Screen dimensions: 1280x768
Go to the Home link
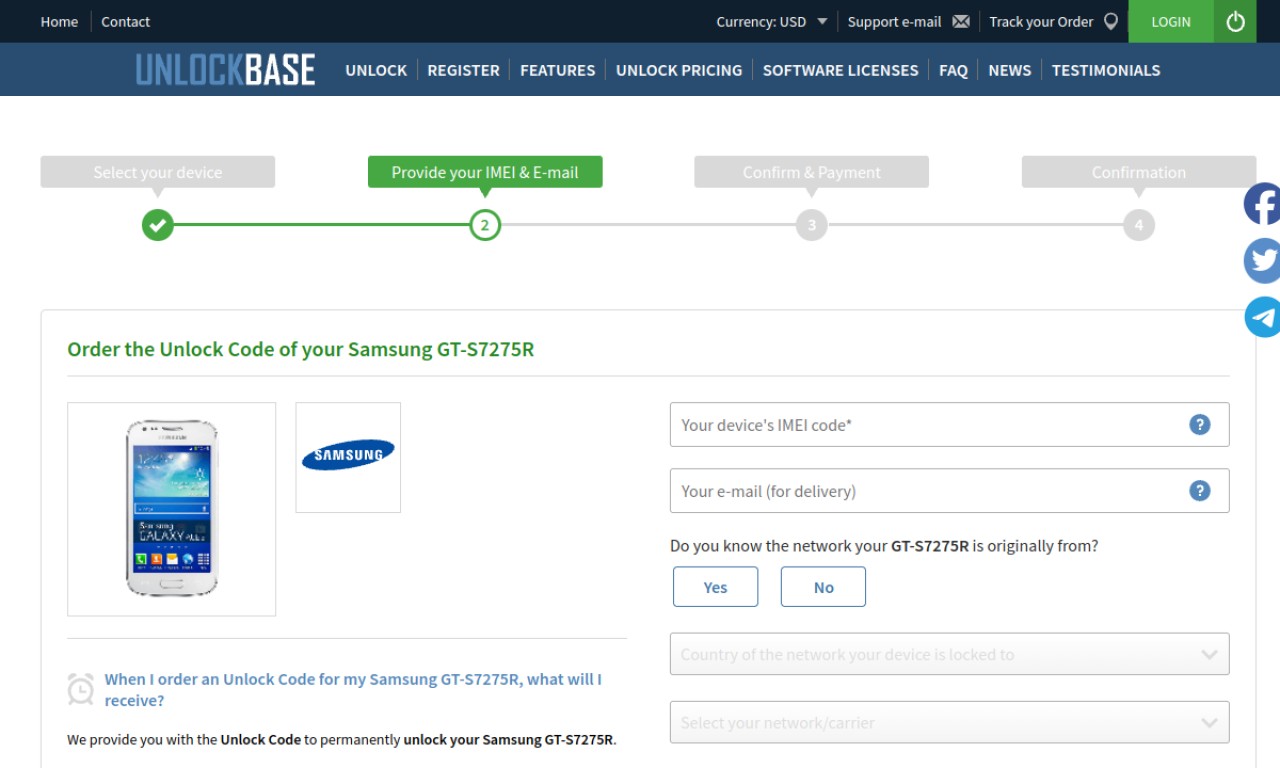(59, 21)
